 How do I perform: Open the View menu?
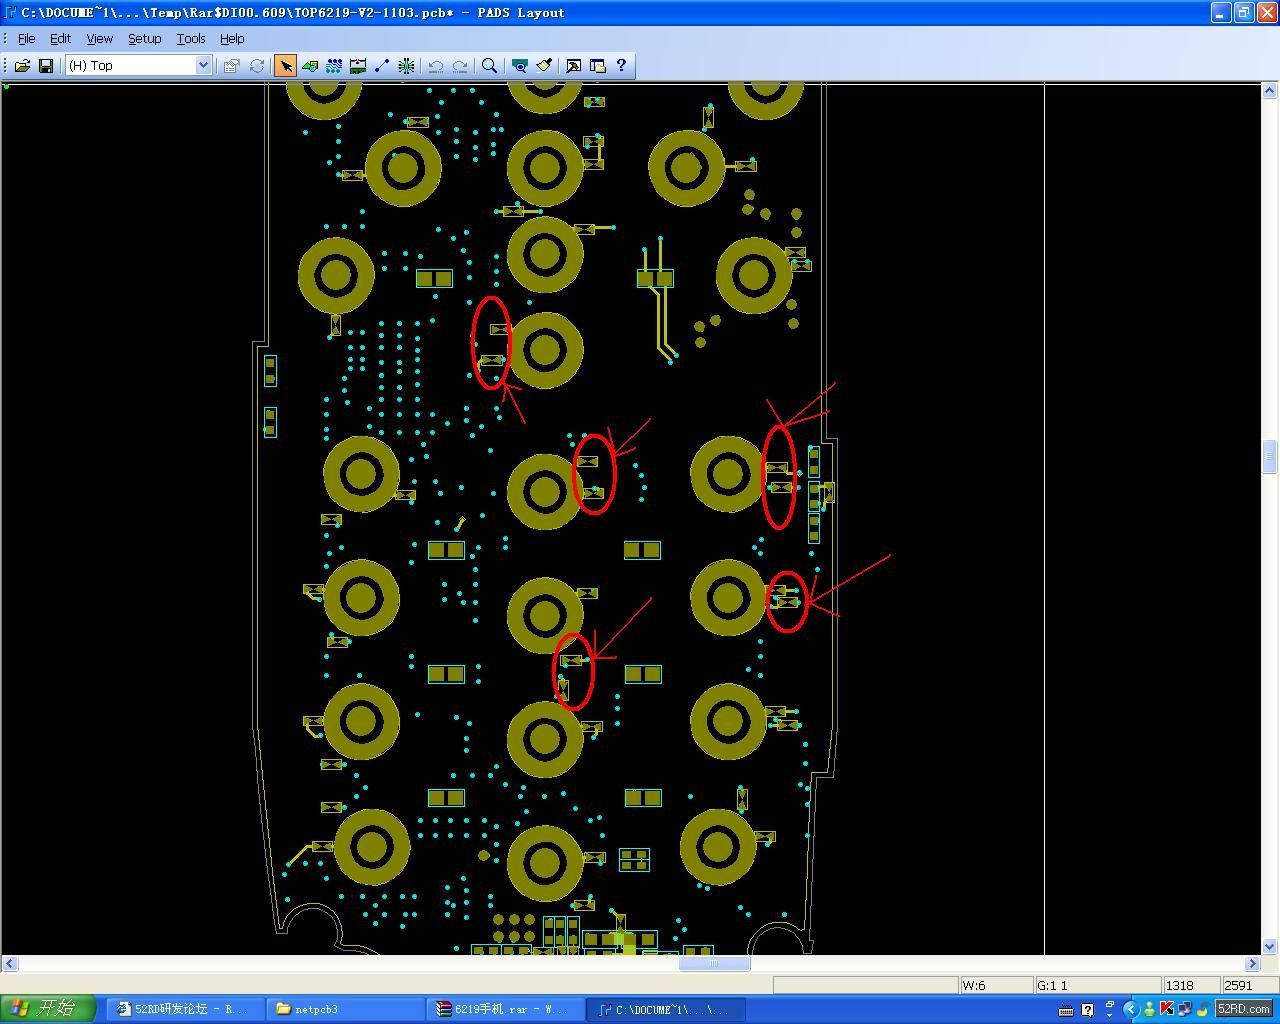(x=100, y=38)
